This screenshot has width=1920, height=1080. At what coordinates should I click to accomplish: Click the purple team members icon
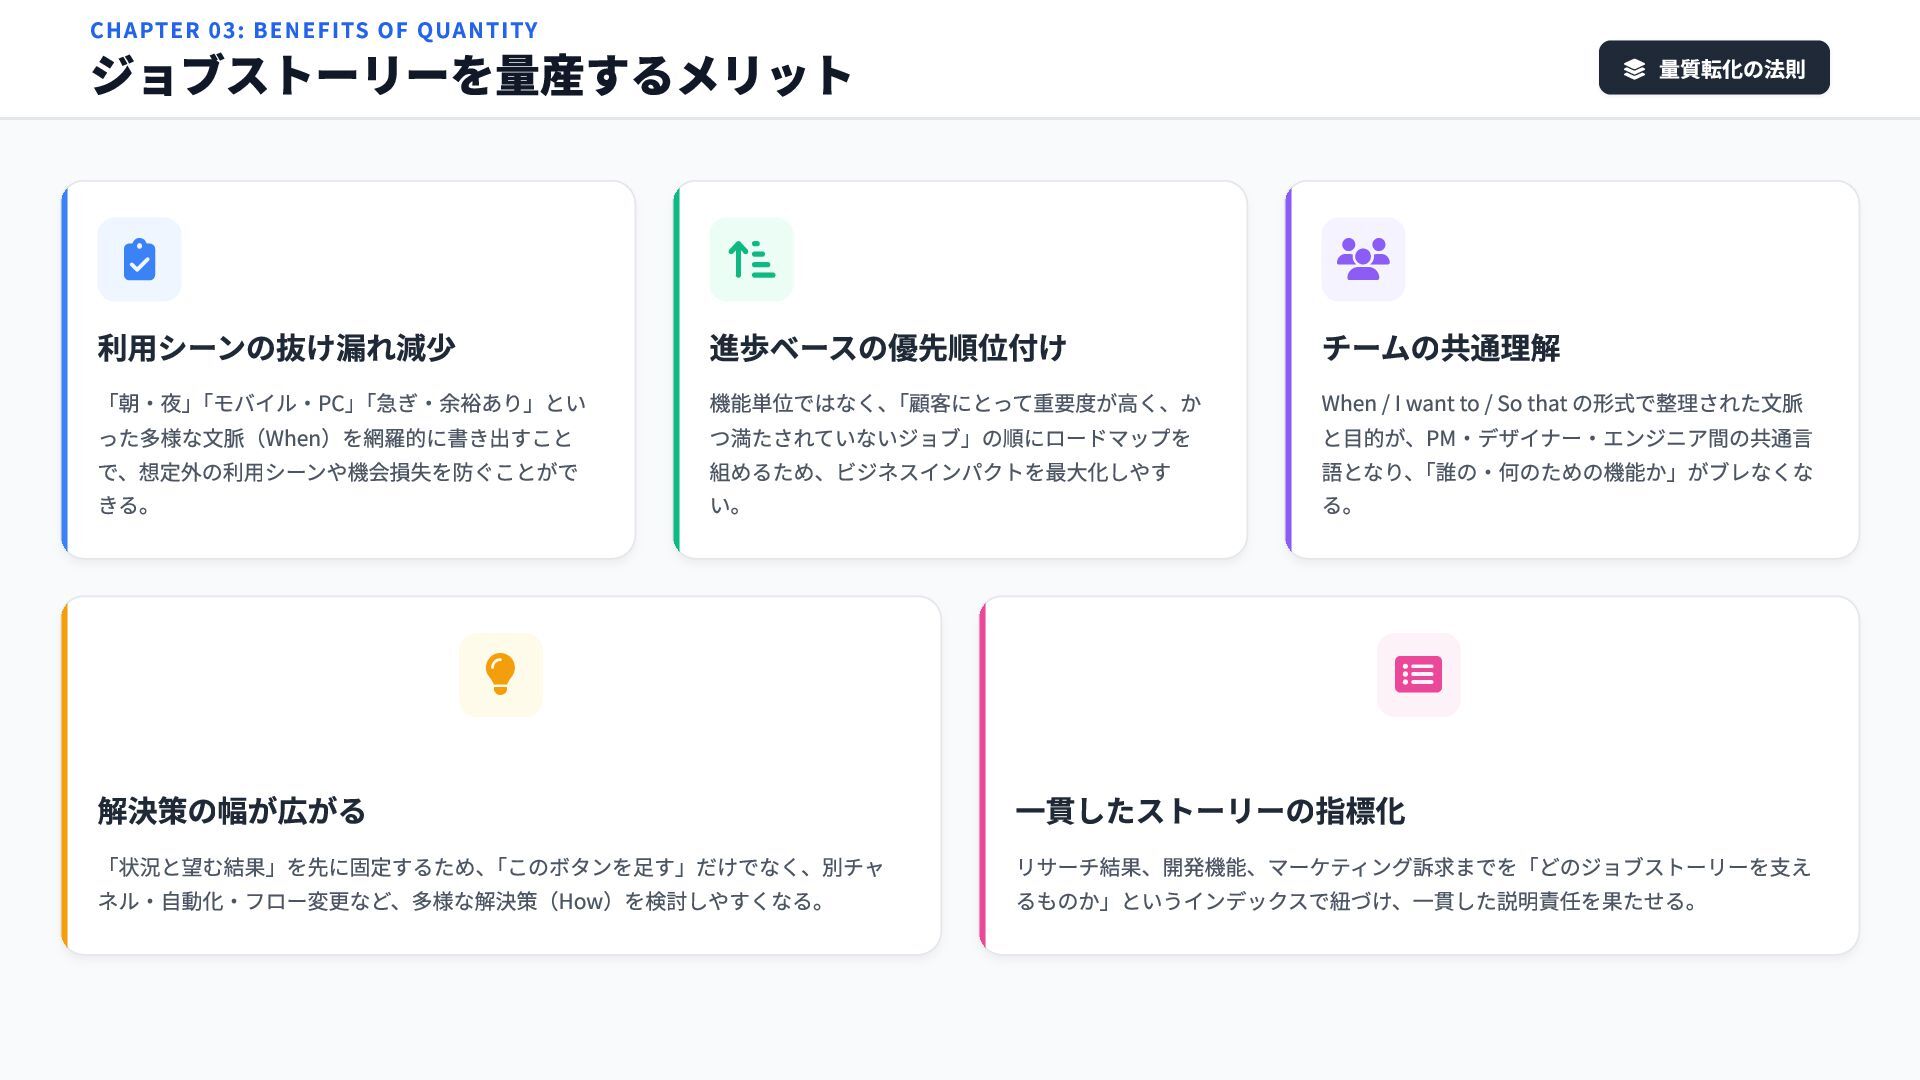(x=1363, y=260)
